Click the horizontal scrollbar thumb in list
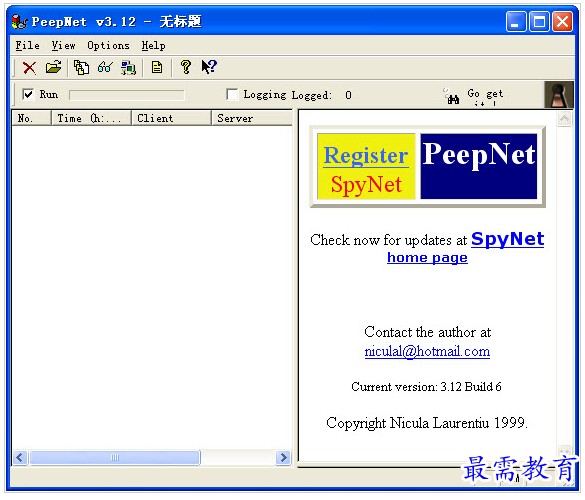585x500 pixels. [x=115, y=457]
